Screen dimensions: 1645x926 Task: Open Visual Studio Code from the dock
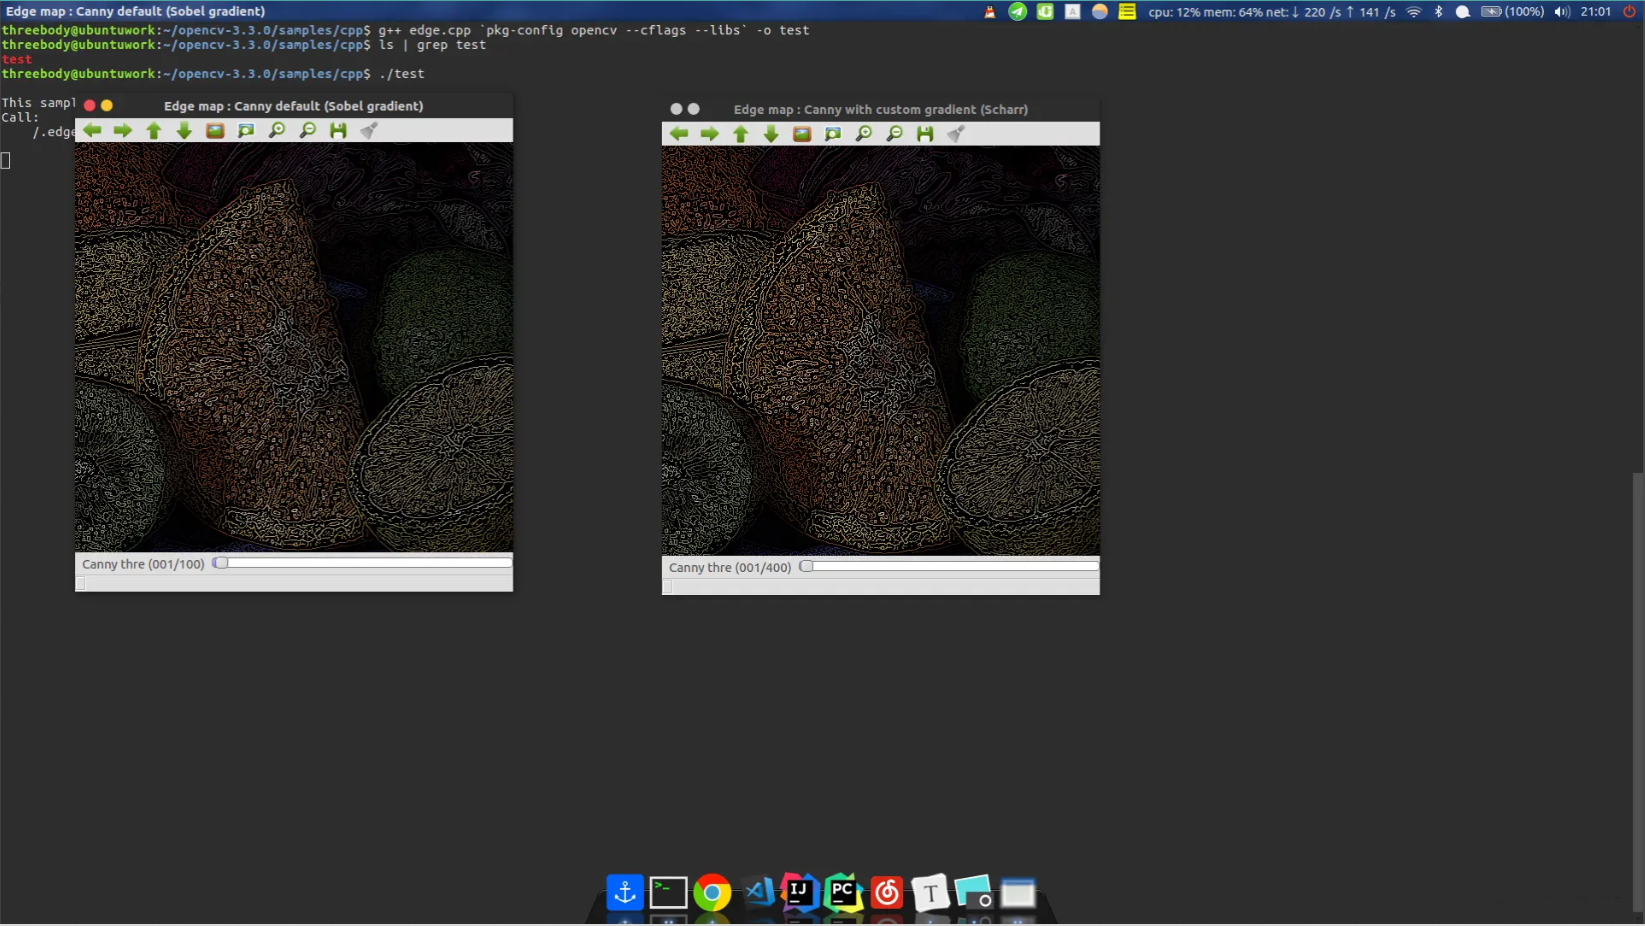(757, 893)
